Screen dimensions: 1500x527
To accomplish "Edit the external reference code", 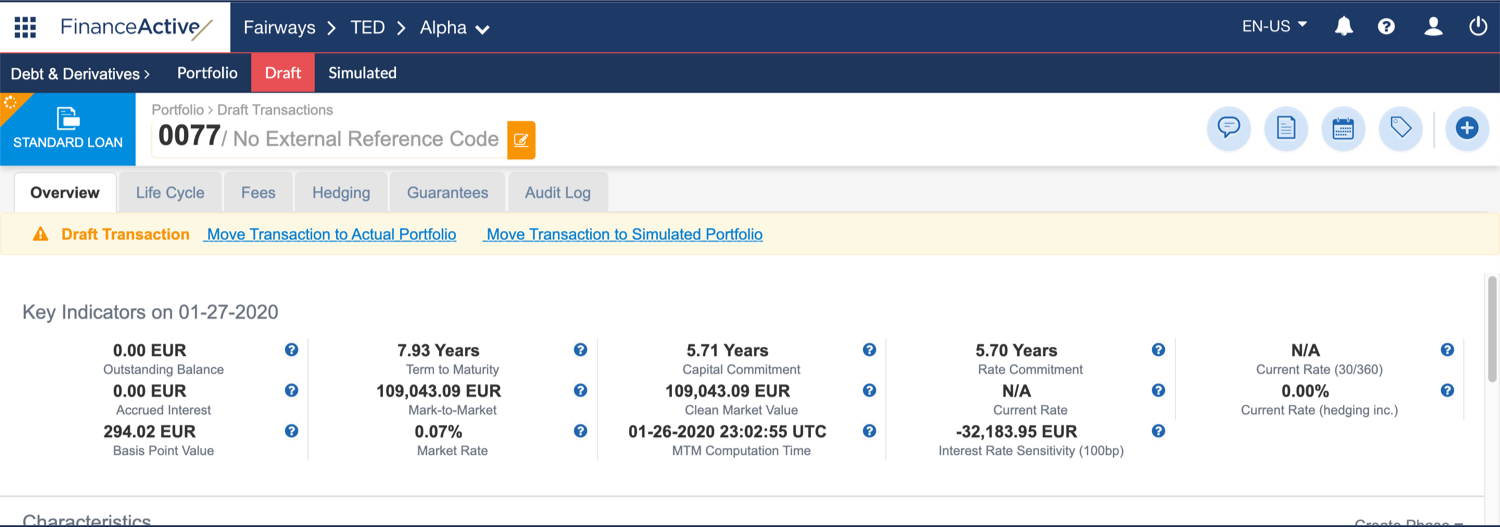I will (521, 140).
